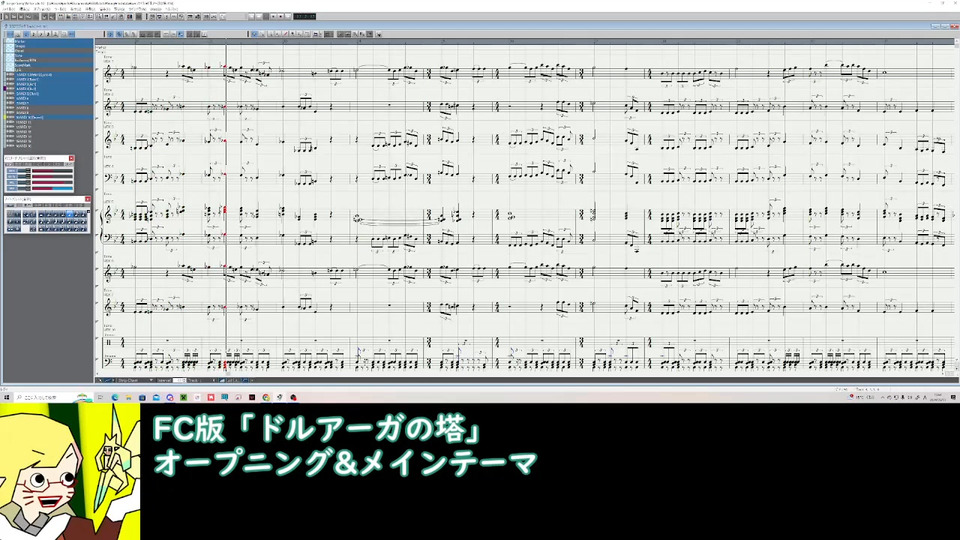
Task: Toggle the box beside the Tempo track
Action: point(10,47)
